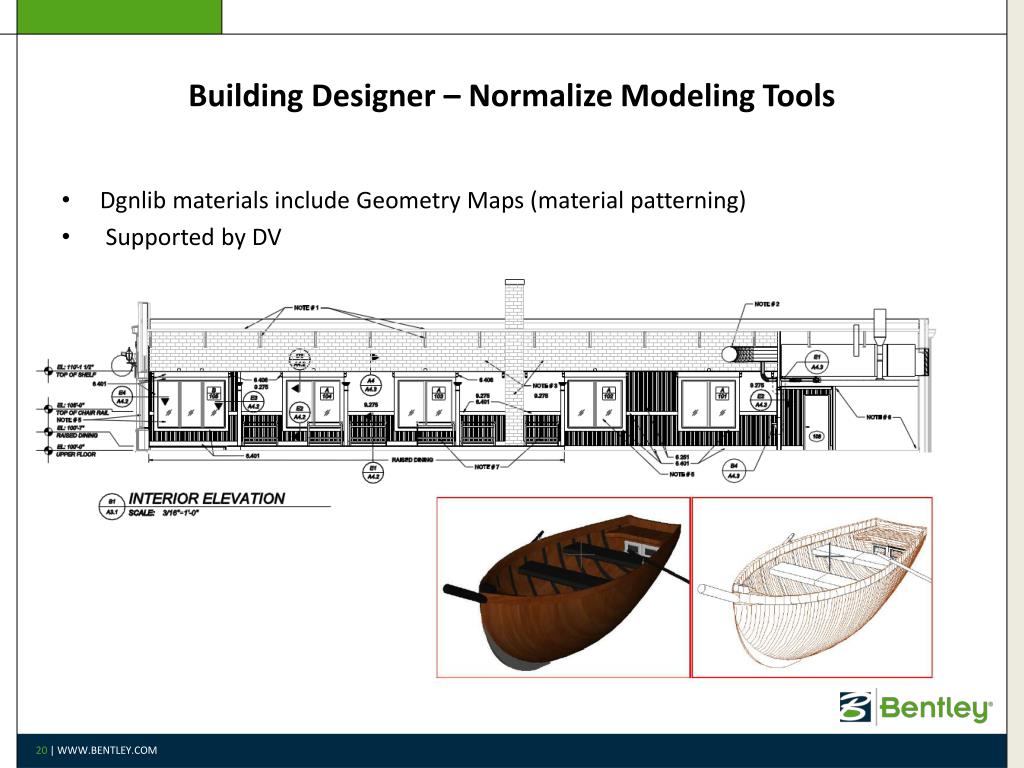Click the UPPER FLOOR elevation label
1024x768 pixels.
click(76, 454)
